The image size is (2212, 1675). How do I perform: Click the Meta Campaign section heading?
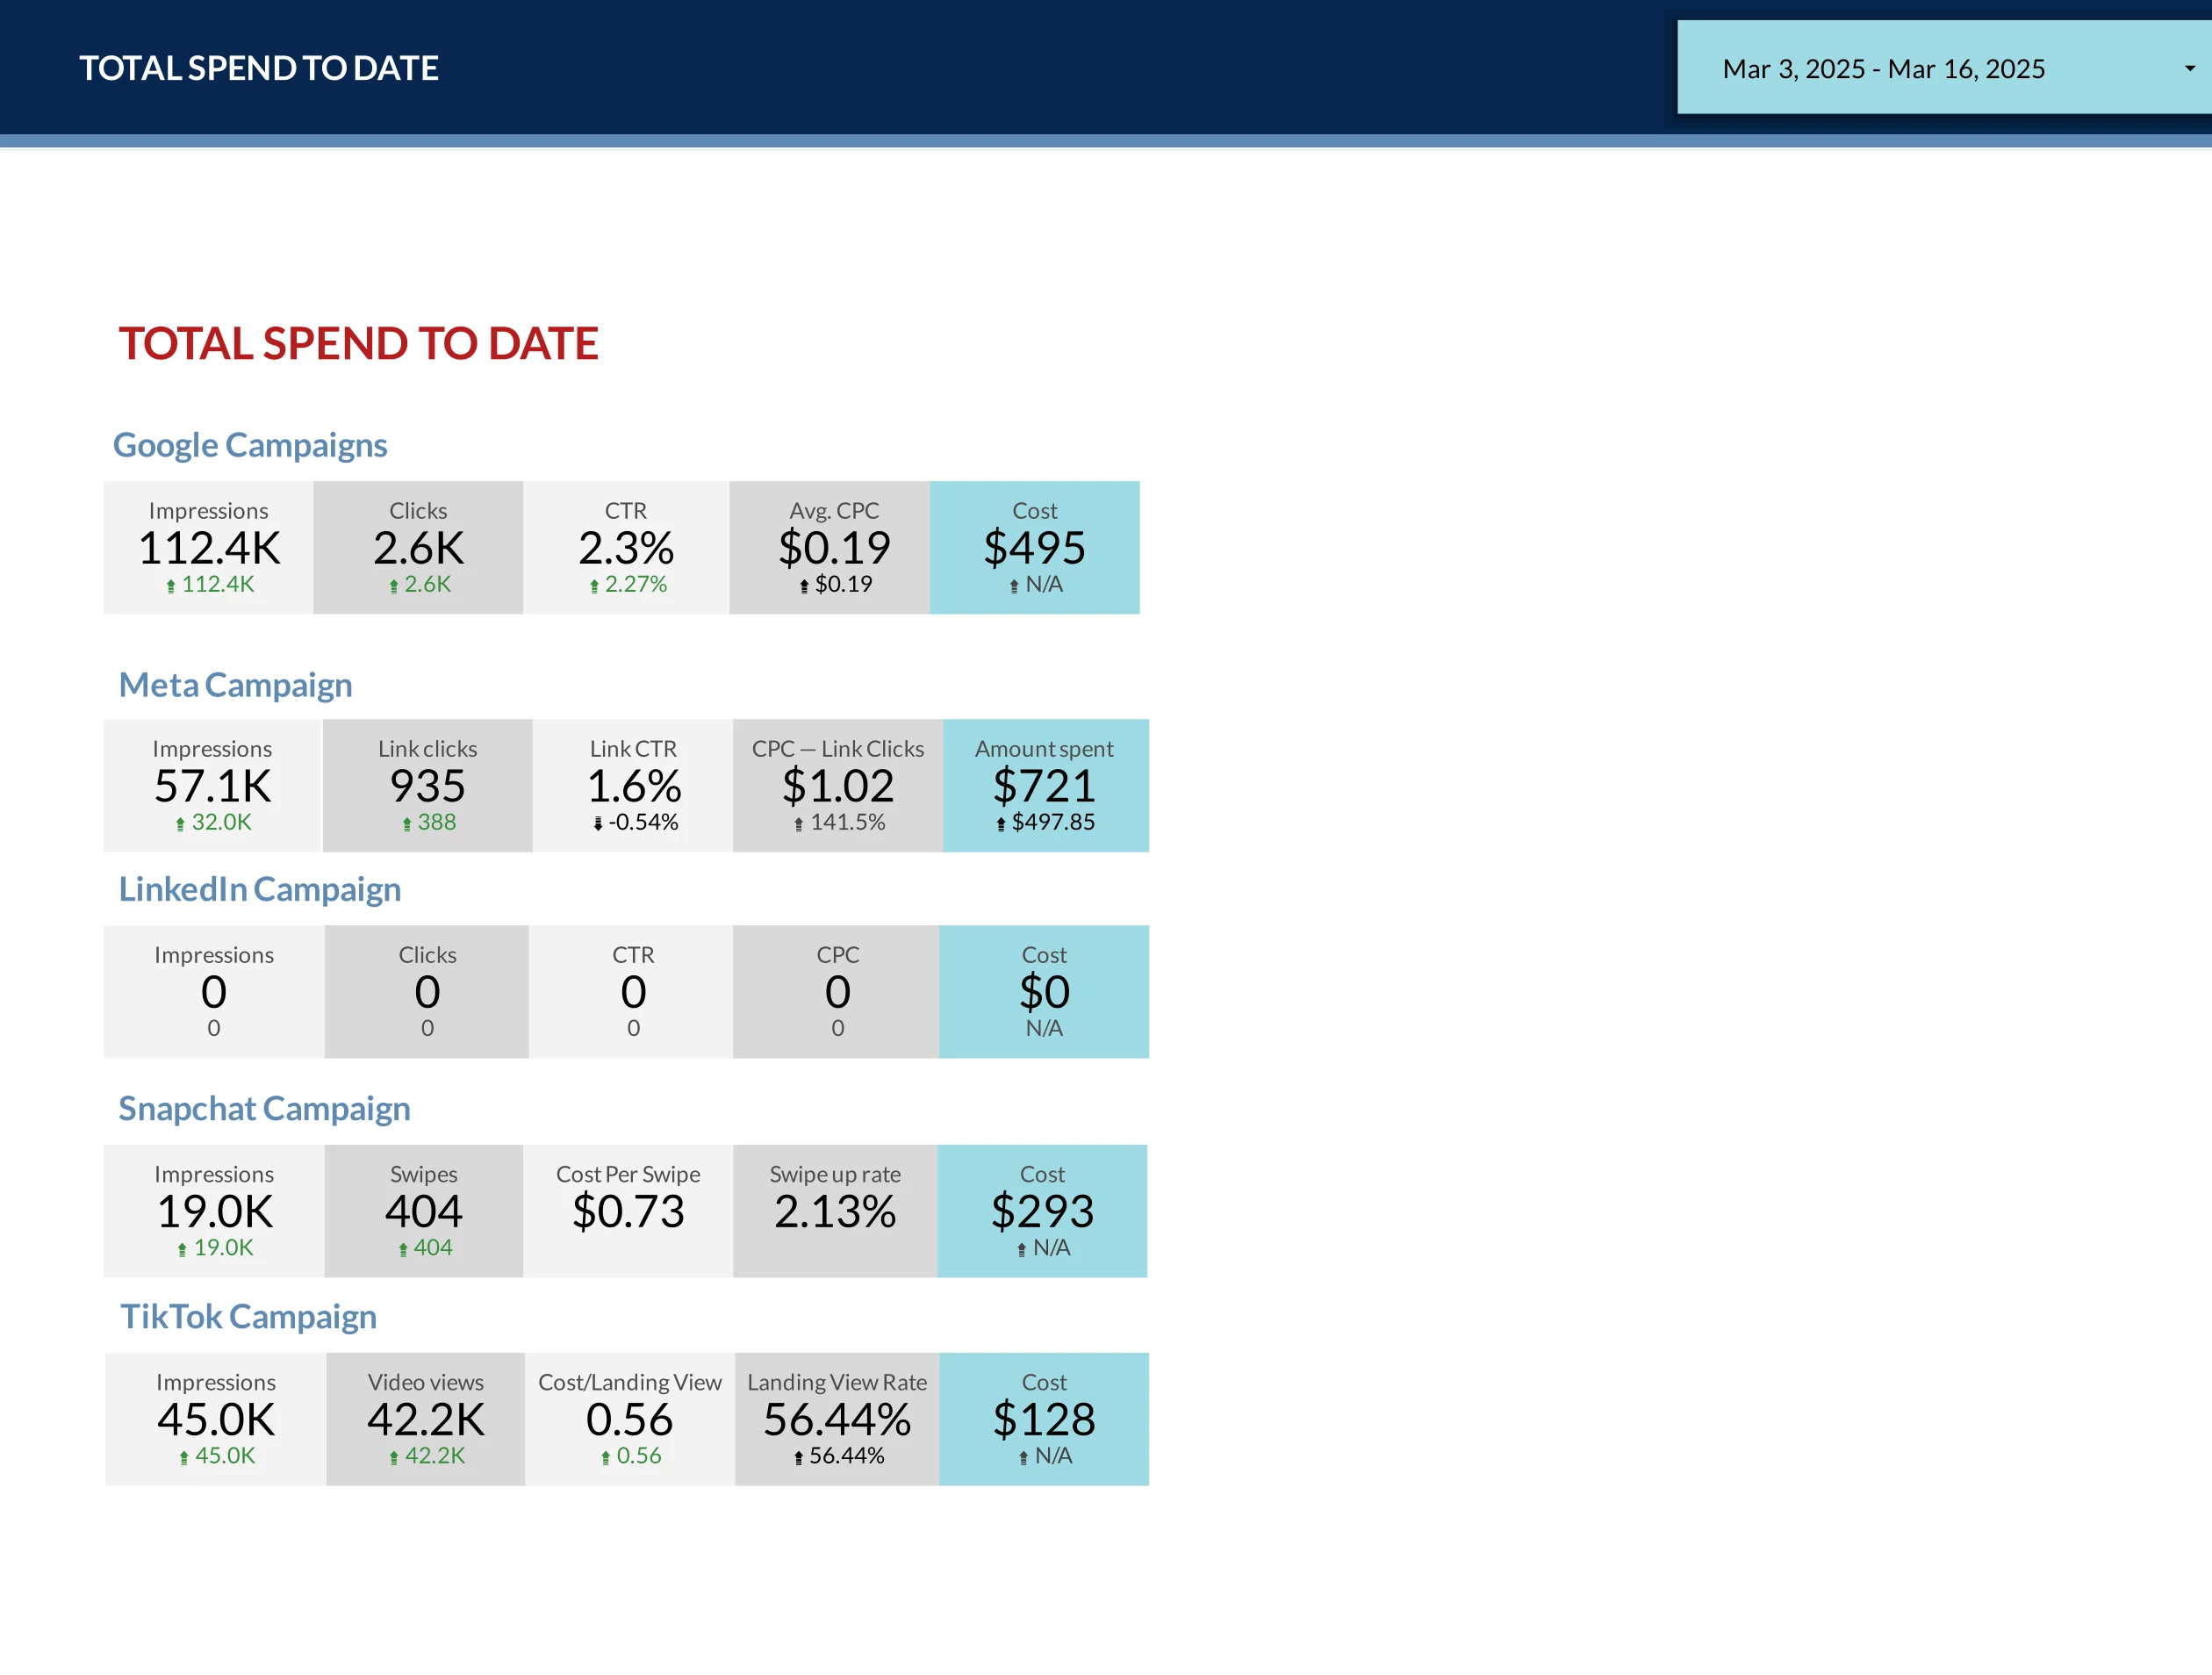pyautogui.click(x=236, y=685)
